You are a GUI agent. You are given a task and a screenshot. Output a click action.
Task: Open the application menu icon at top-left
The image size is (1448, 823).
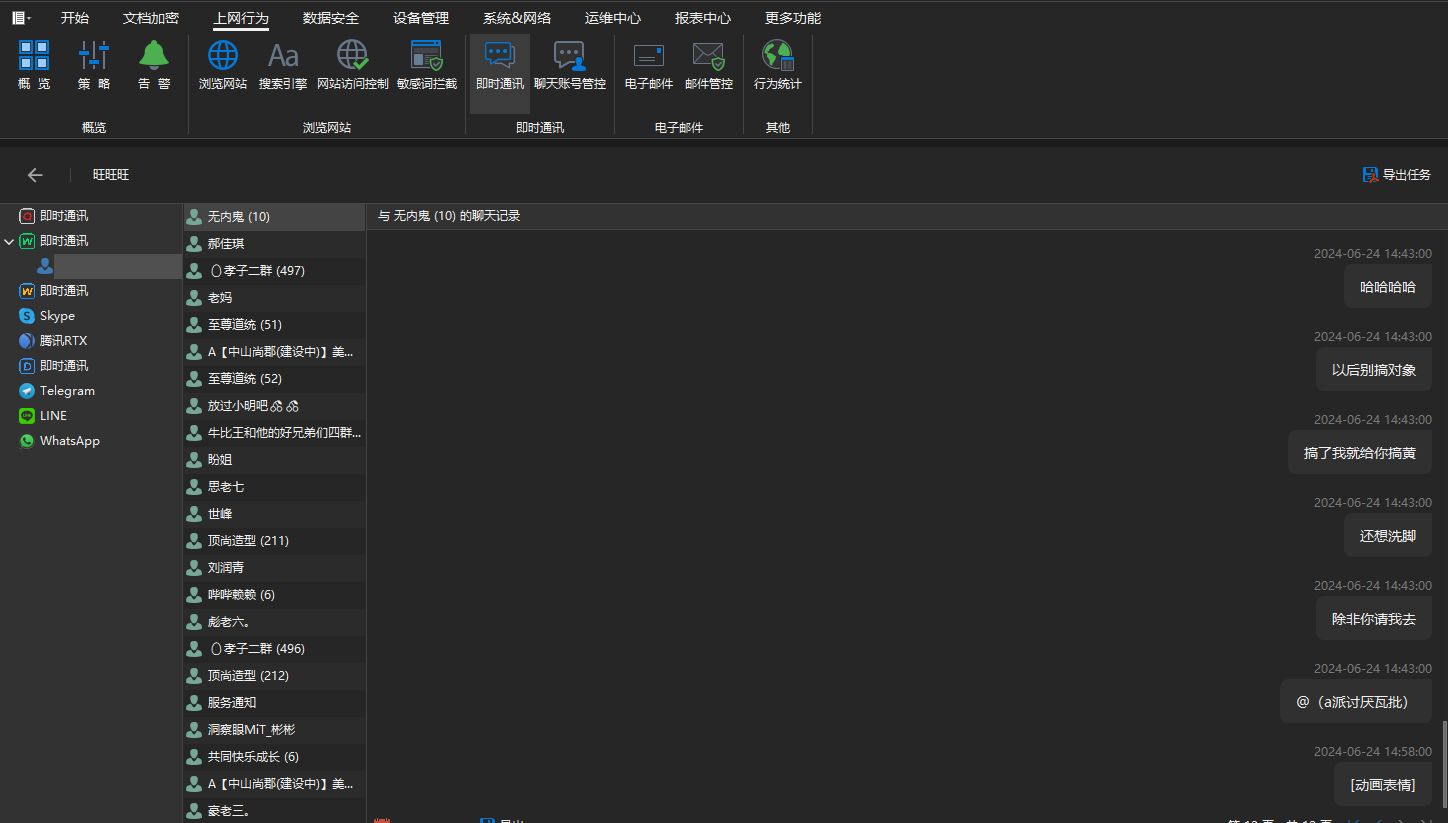tap(21, 18)
